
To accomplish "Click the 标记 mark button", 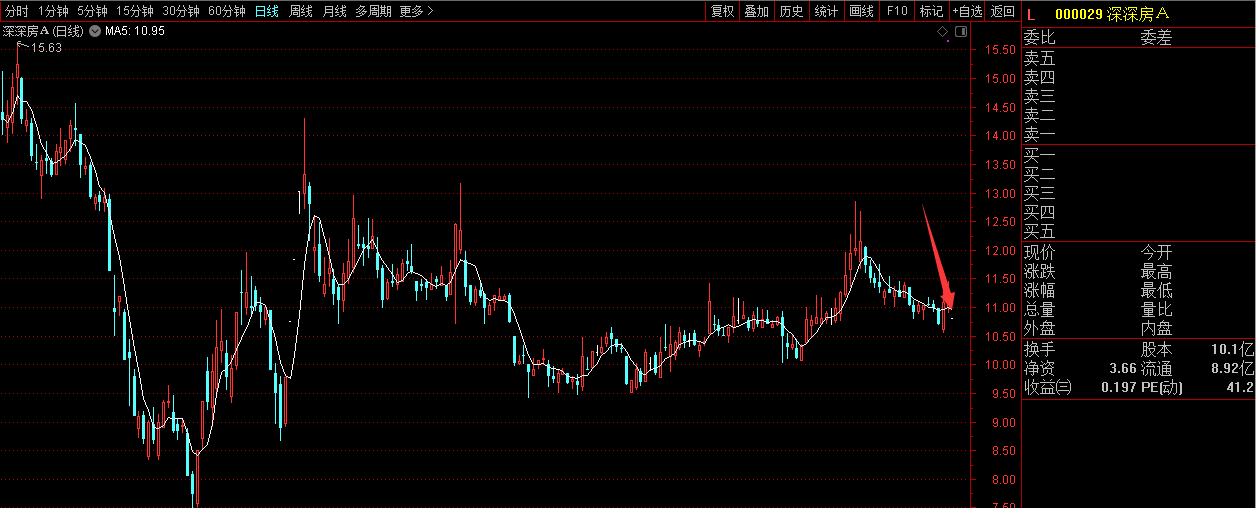I will coord(931,11).
